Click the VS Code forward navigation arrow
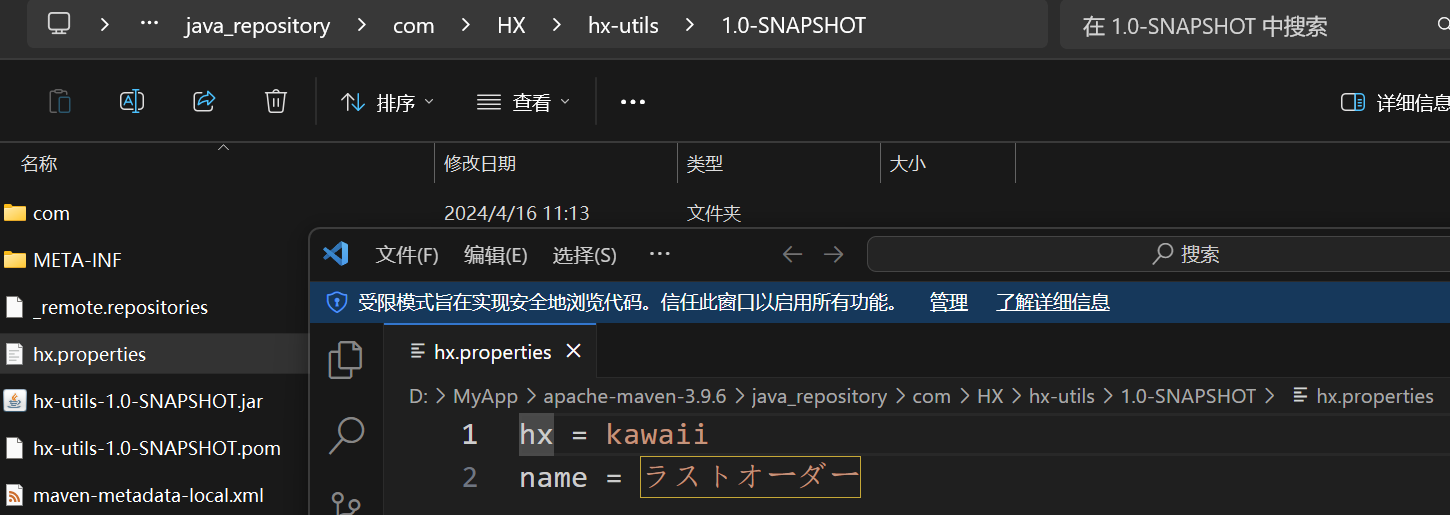 point(833,255)
